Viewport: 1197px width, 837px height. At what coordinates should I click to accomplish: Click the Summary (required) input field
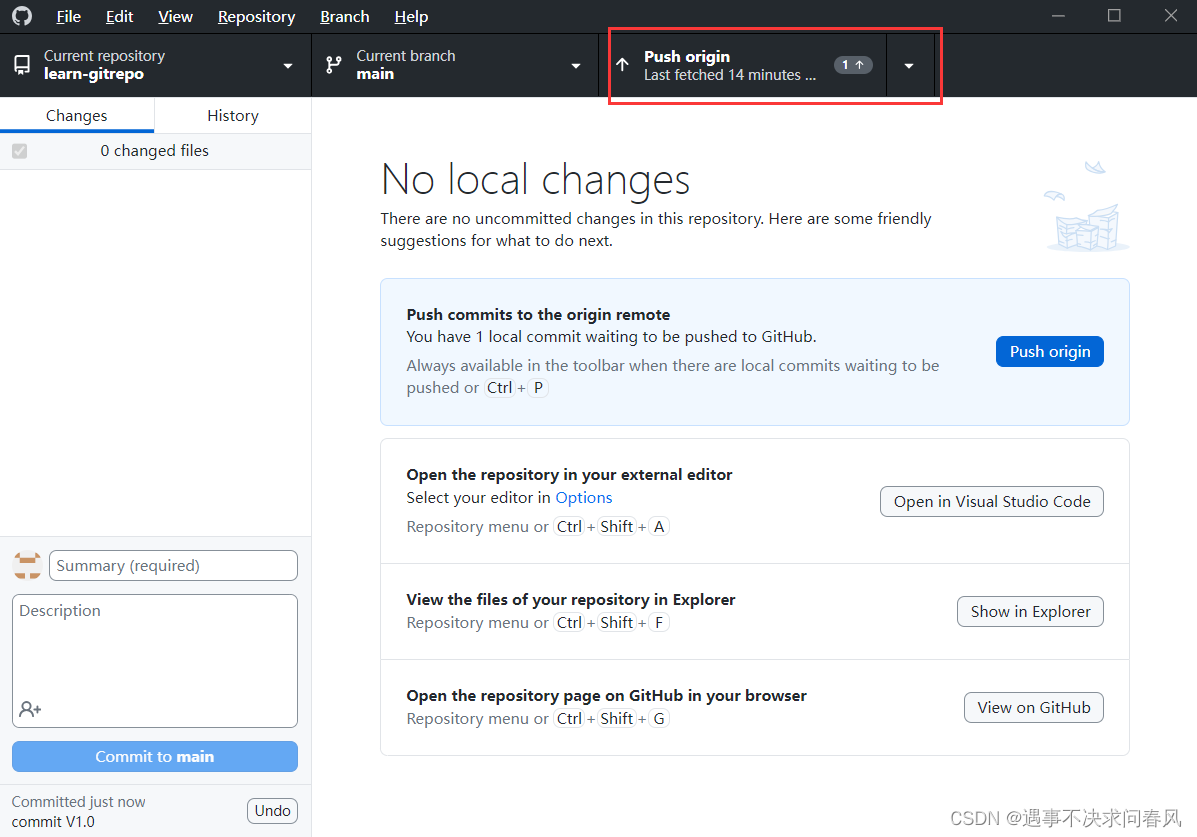tap(173, 566)
